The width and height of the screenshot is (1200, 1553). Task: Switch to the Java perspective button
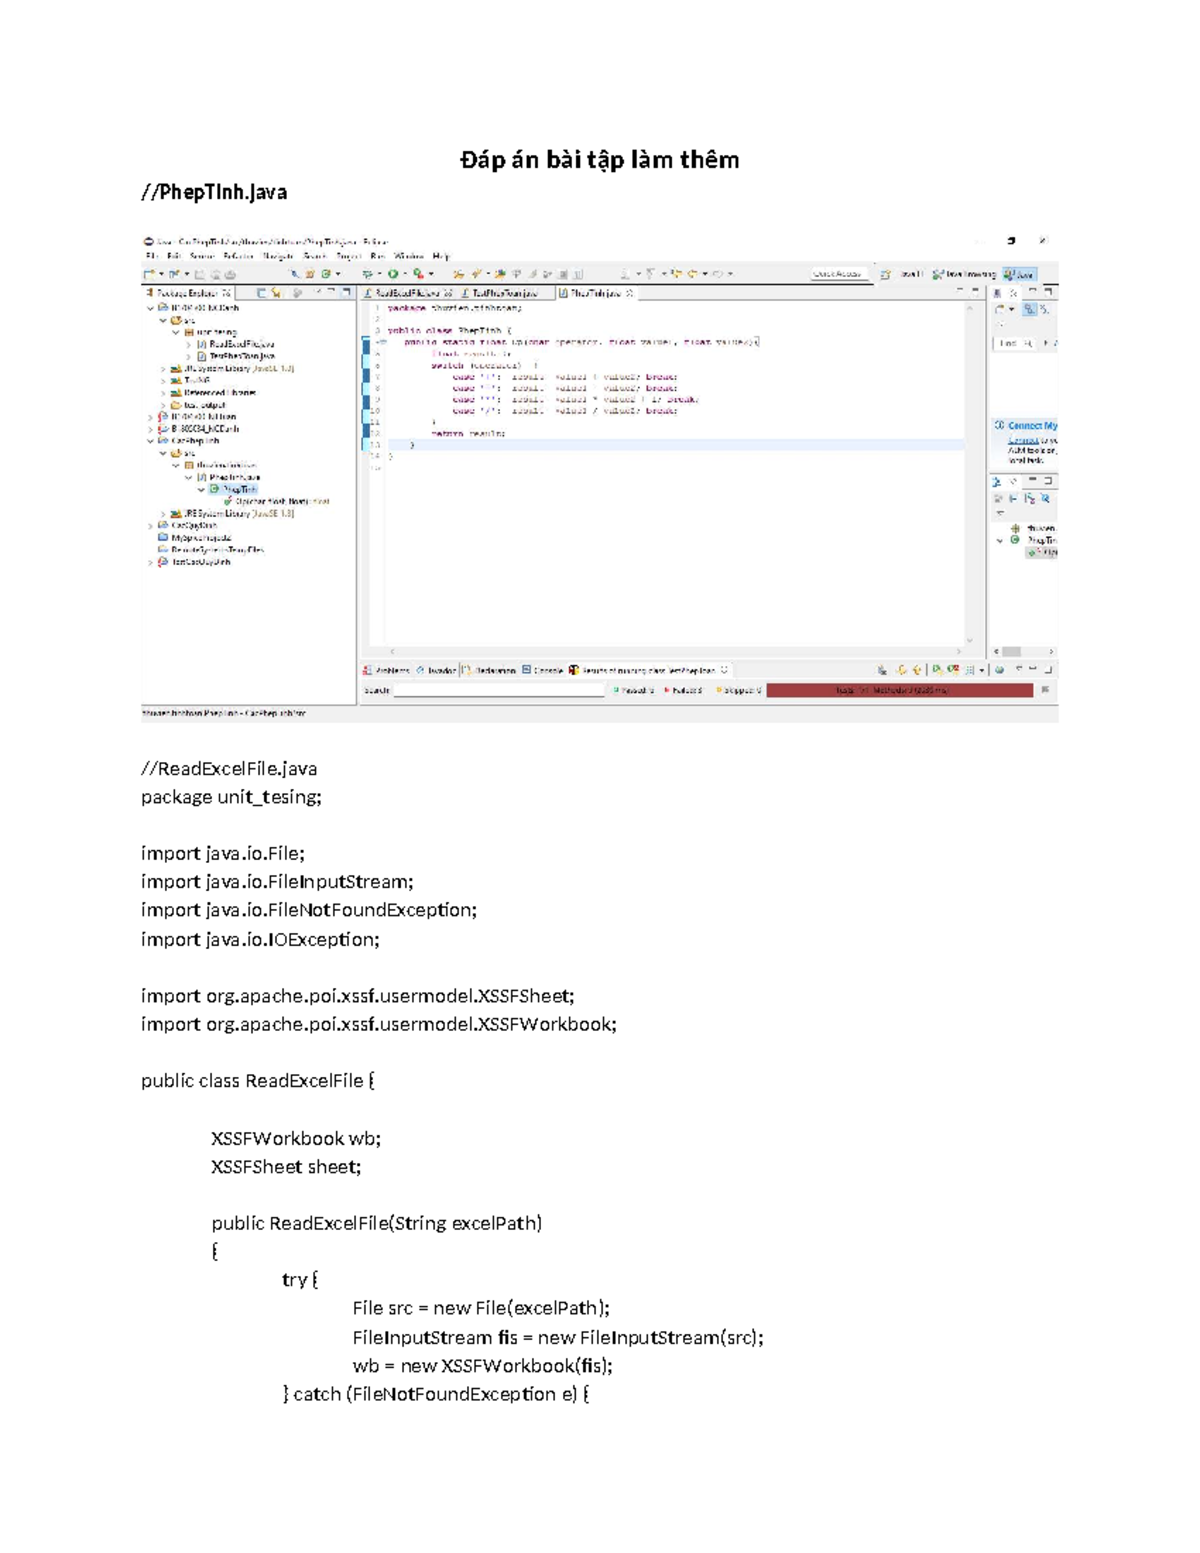tap(1019, 274)
